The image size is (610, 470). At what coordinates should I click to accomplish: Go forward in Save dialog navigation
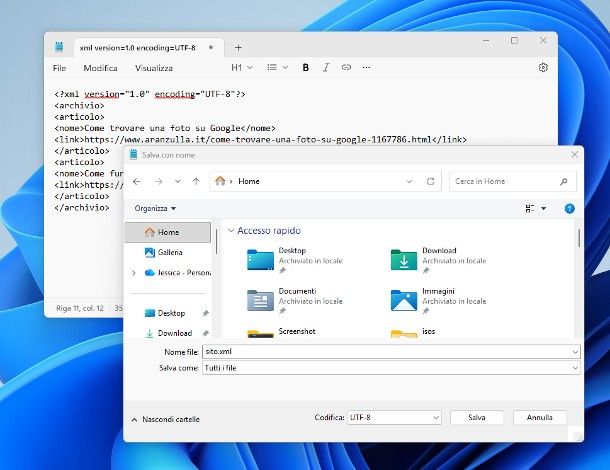click(x=158, y=181)
